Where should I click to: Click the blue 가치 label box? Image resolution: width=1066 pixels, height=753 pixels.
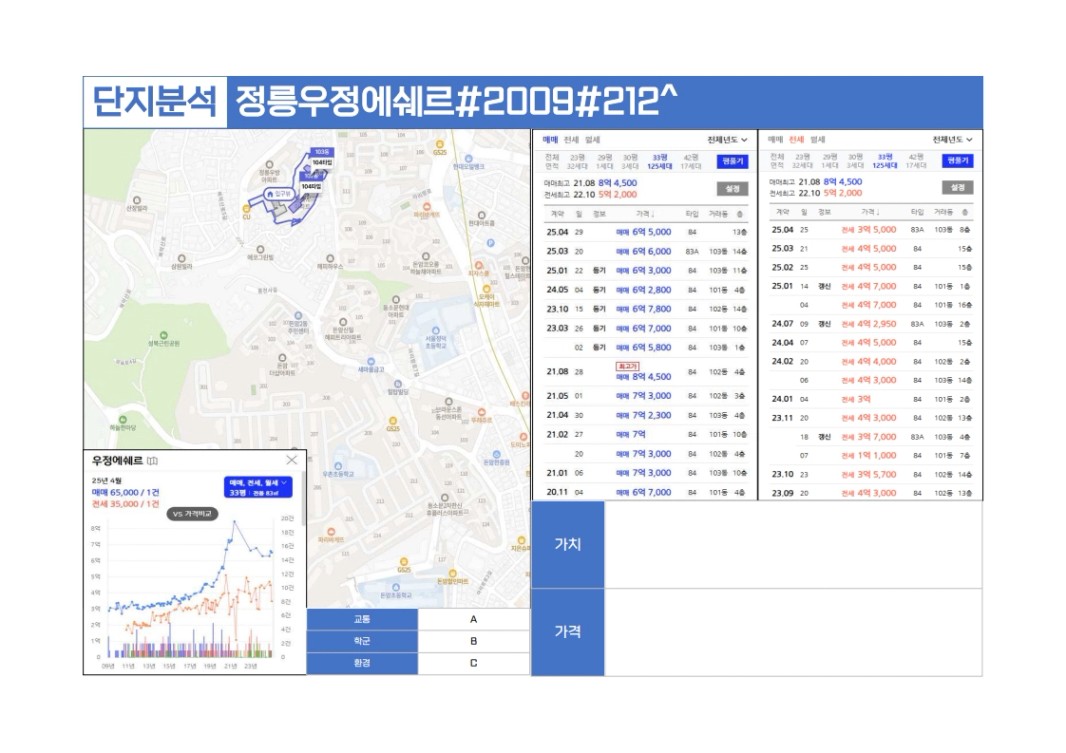(568, 544)
